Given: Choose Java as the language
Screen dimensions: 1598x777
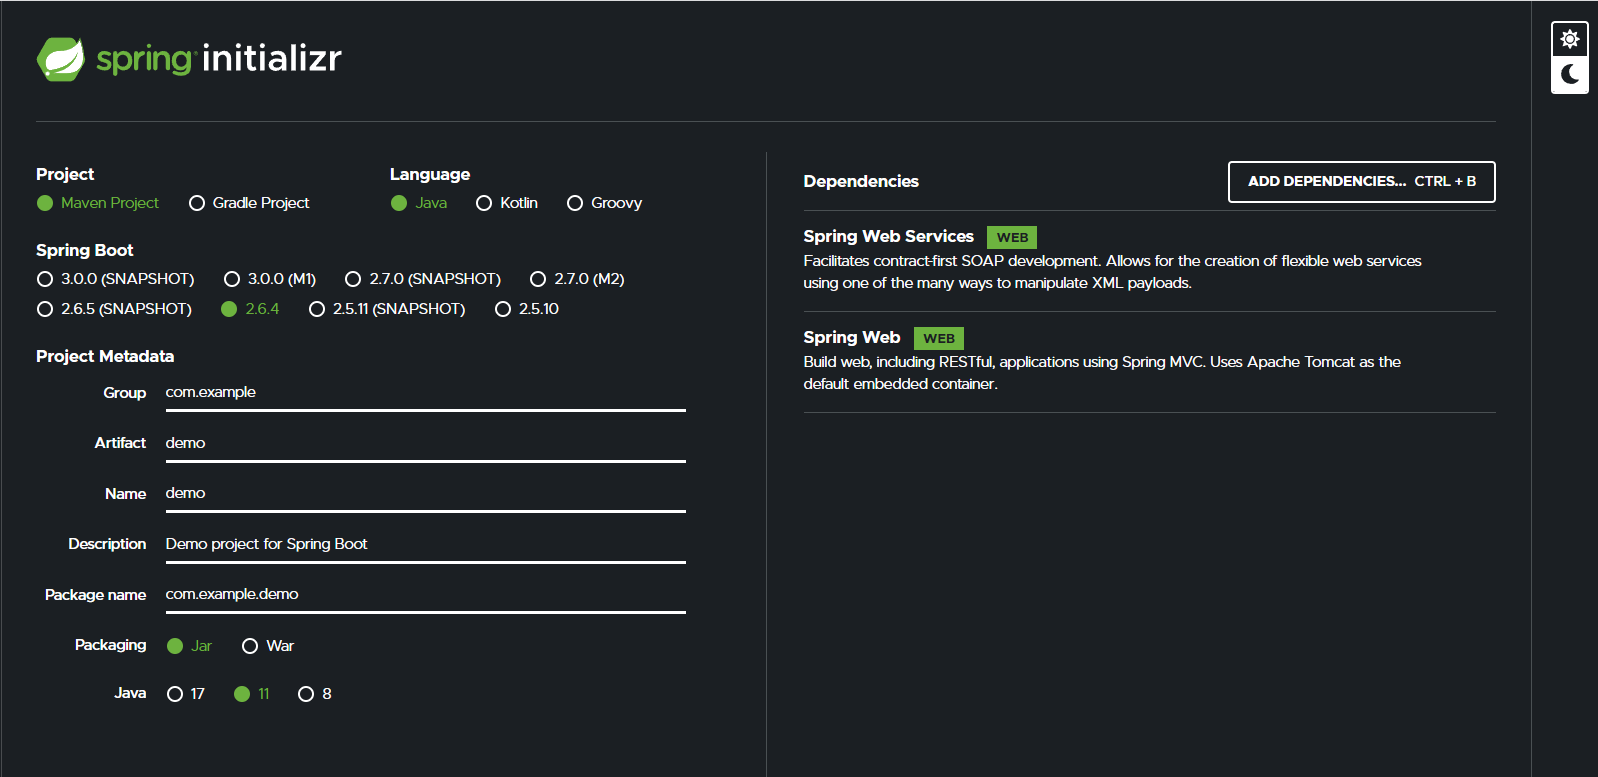Looking at the screenshot, I should point(419,203).
